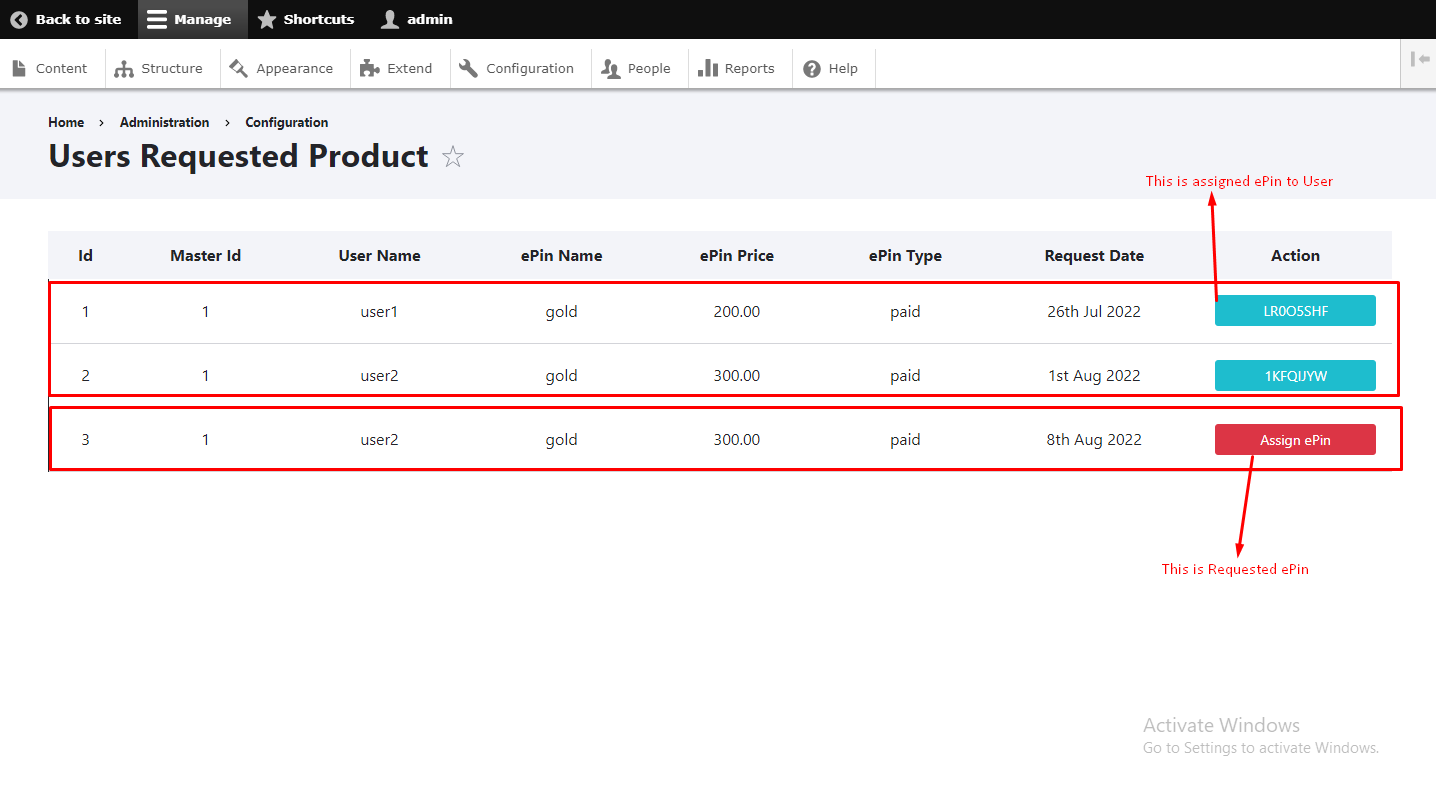Click the Configuration wrench icon
1436x798 pixels.
469,68
